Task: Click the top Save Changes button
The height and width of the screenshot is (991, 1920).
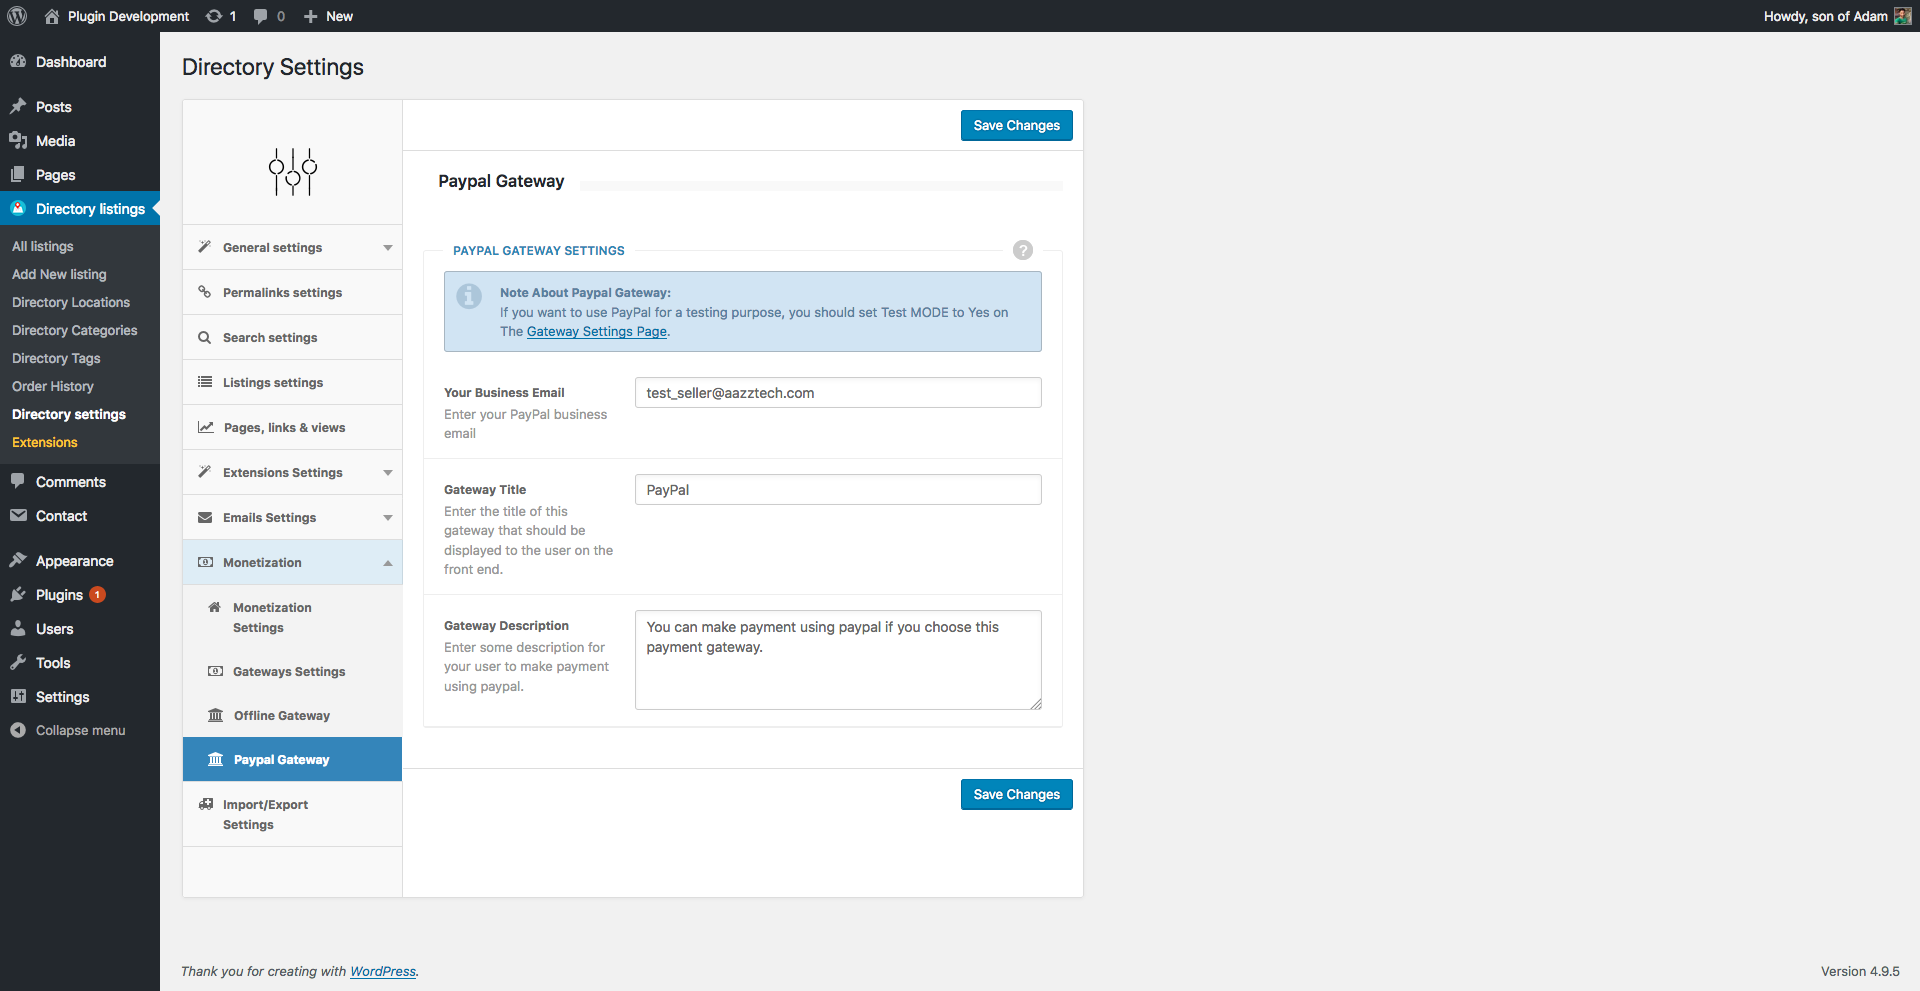Action: 1016,126
